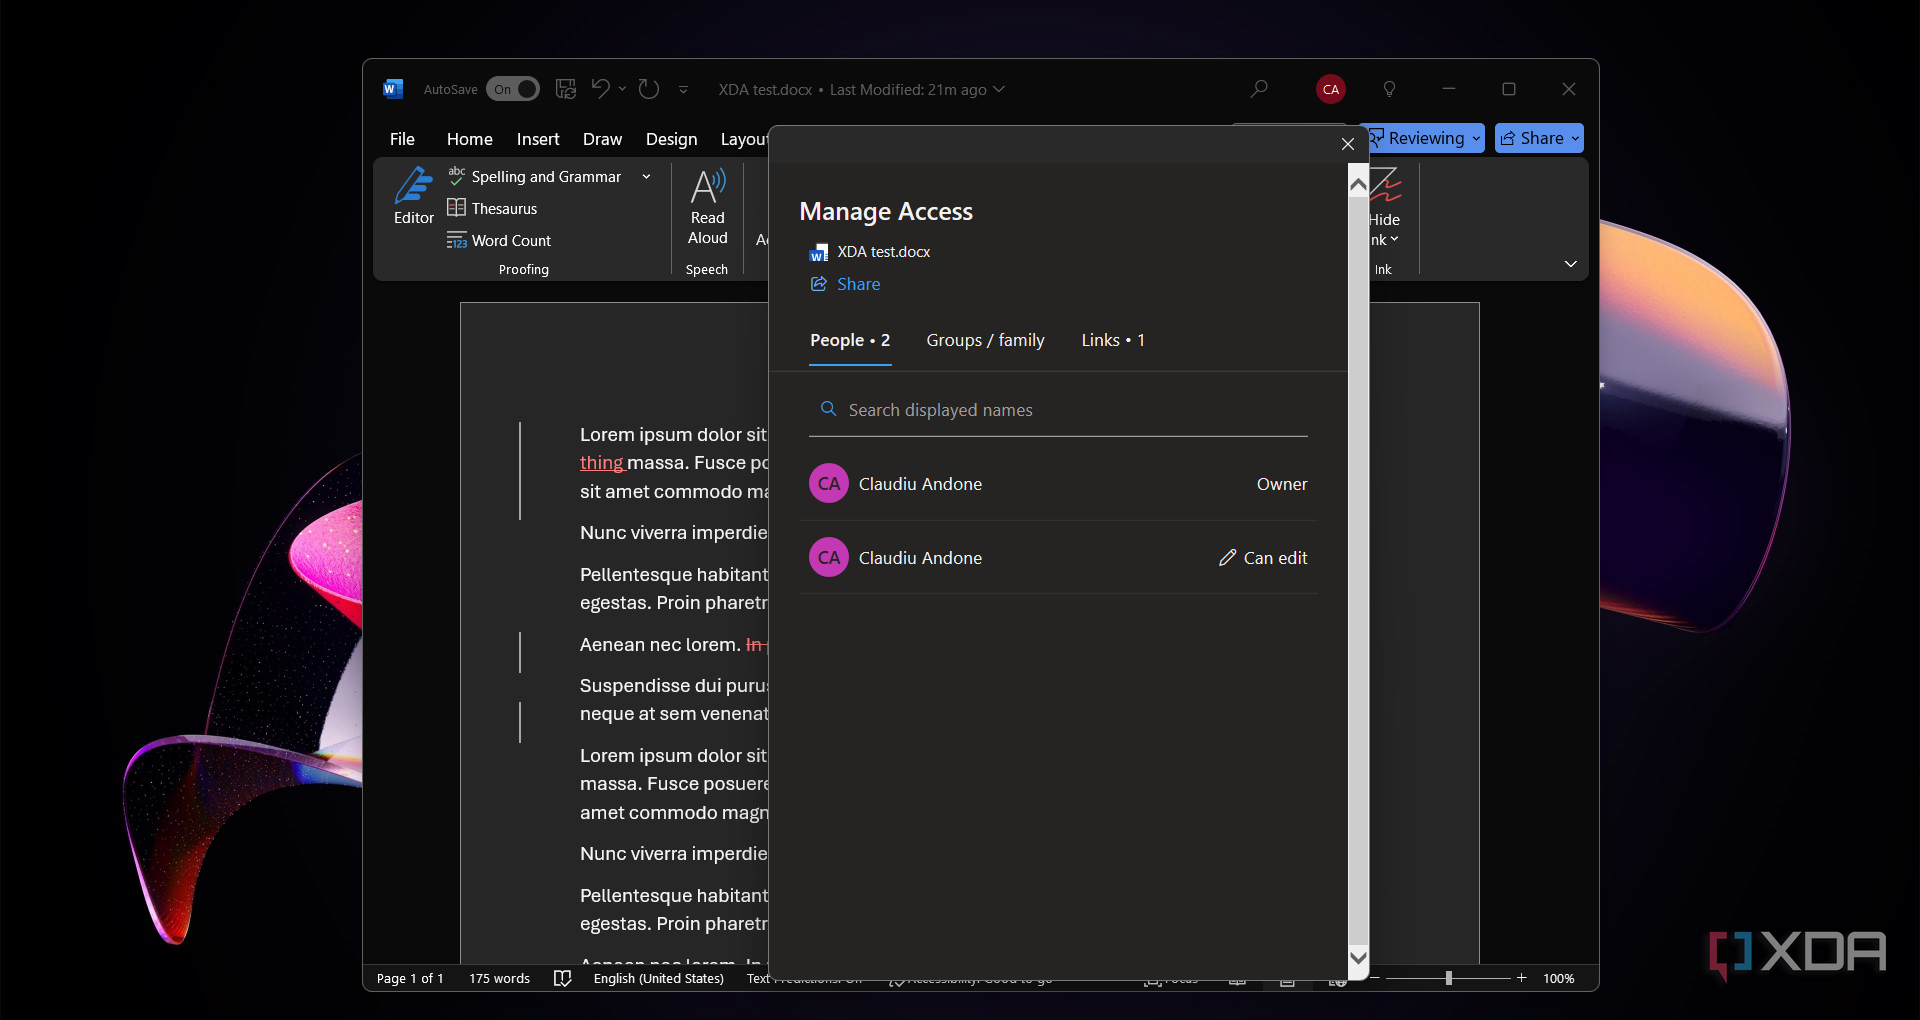
Task: Expand the Spelling and Grammar dropdown arrow
Action: [x=646, y=177]
